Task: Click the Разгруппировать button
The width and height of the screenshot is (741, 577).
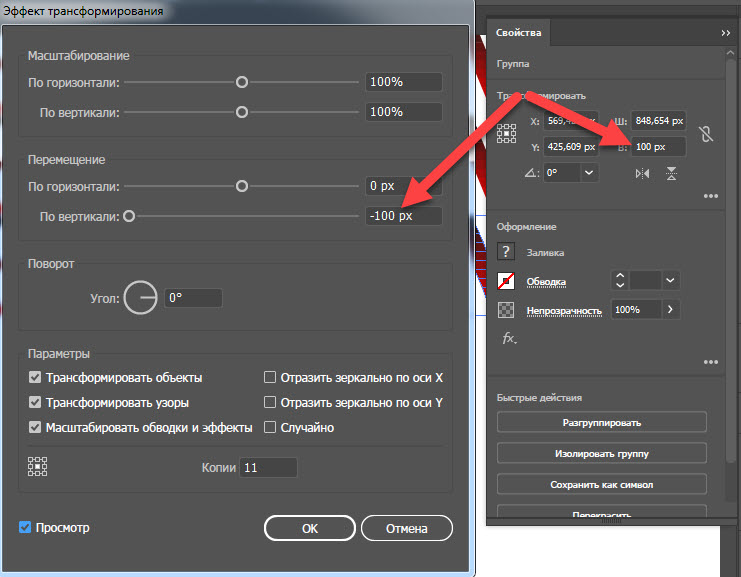Action: click(602, 422)
